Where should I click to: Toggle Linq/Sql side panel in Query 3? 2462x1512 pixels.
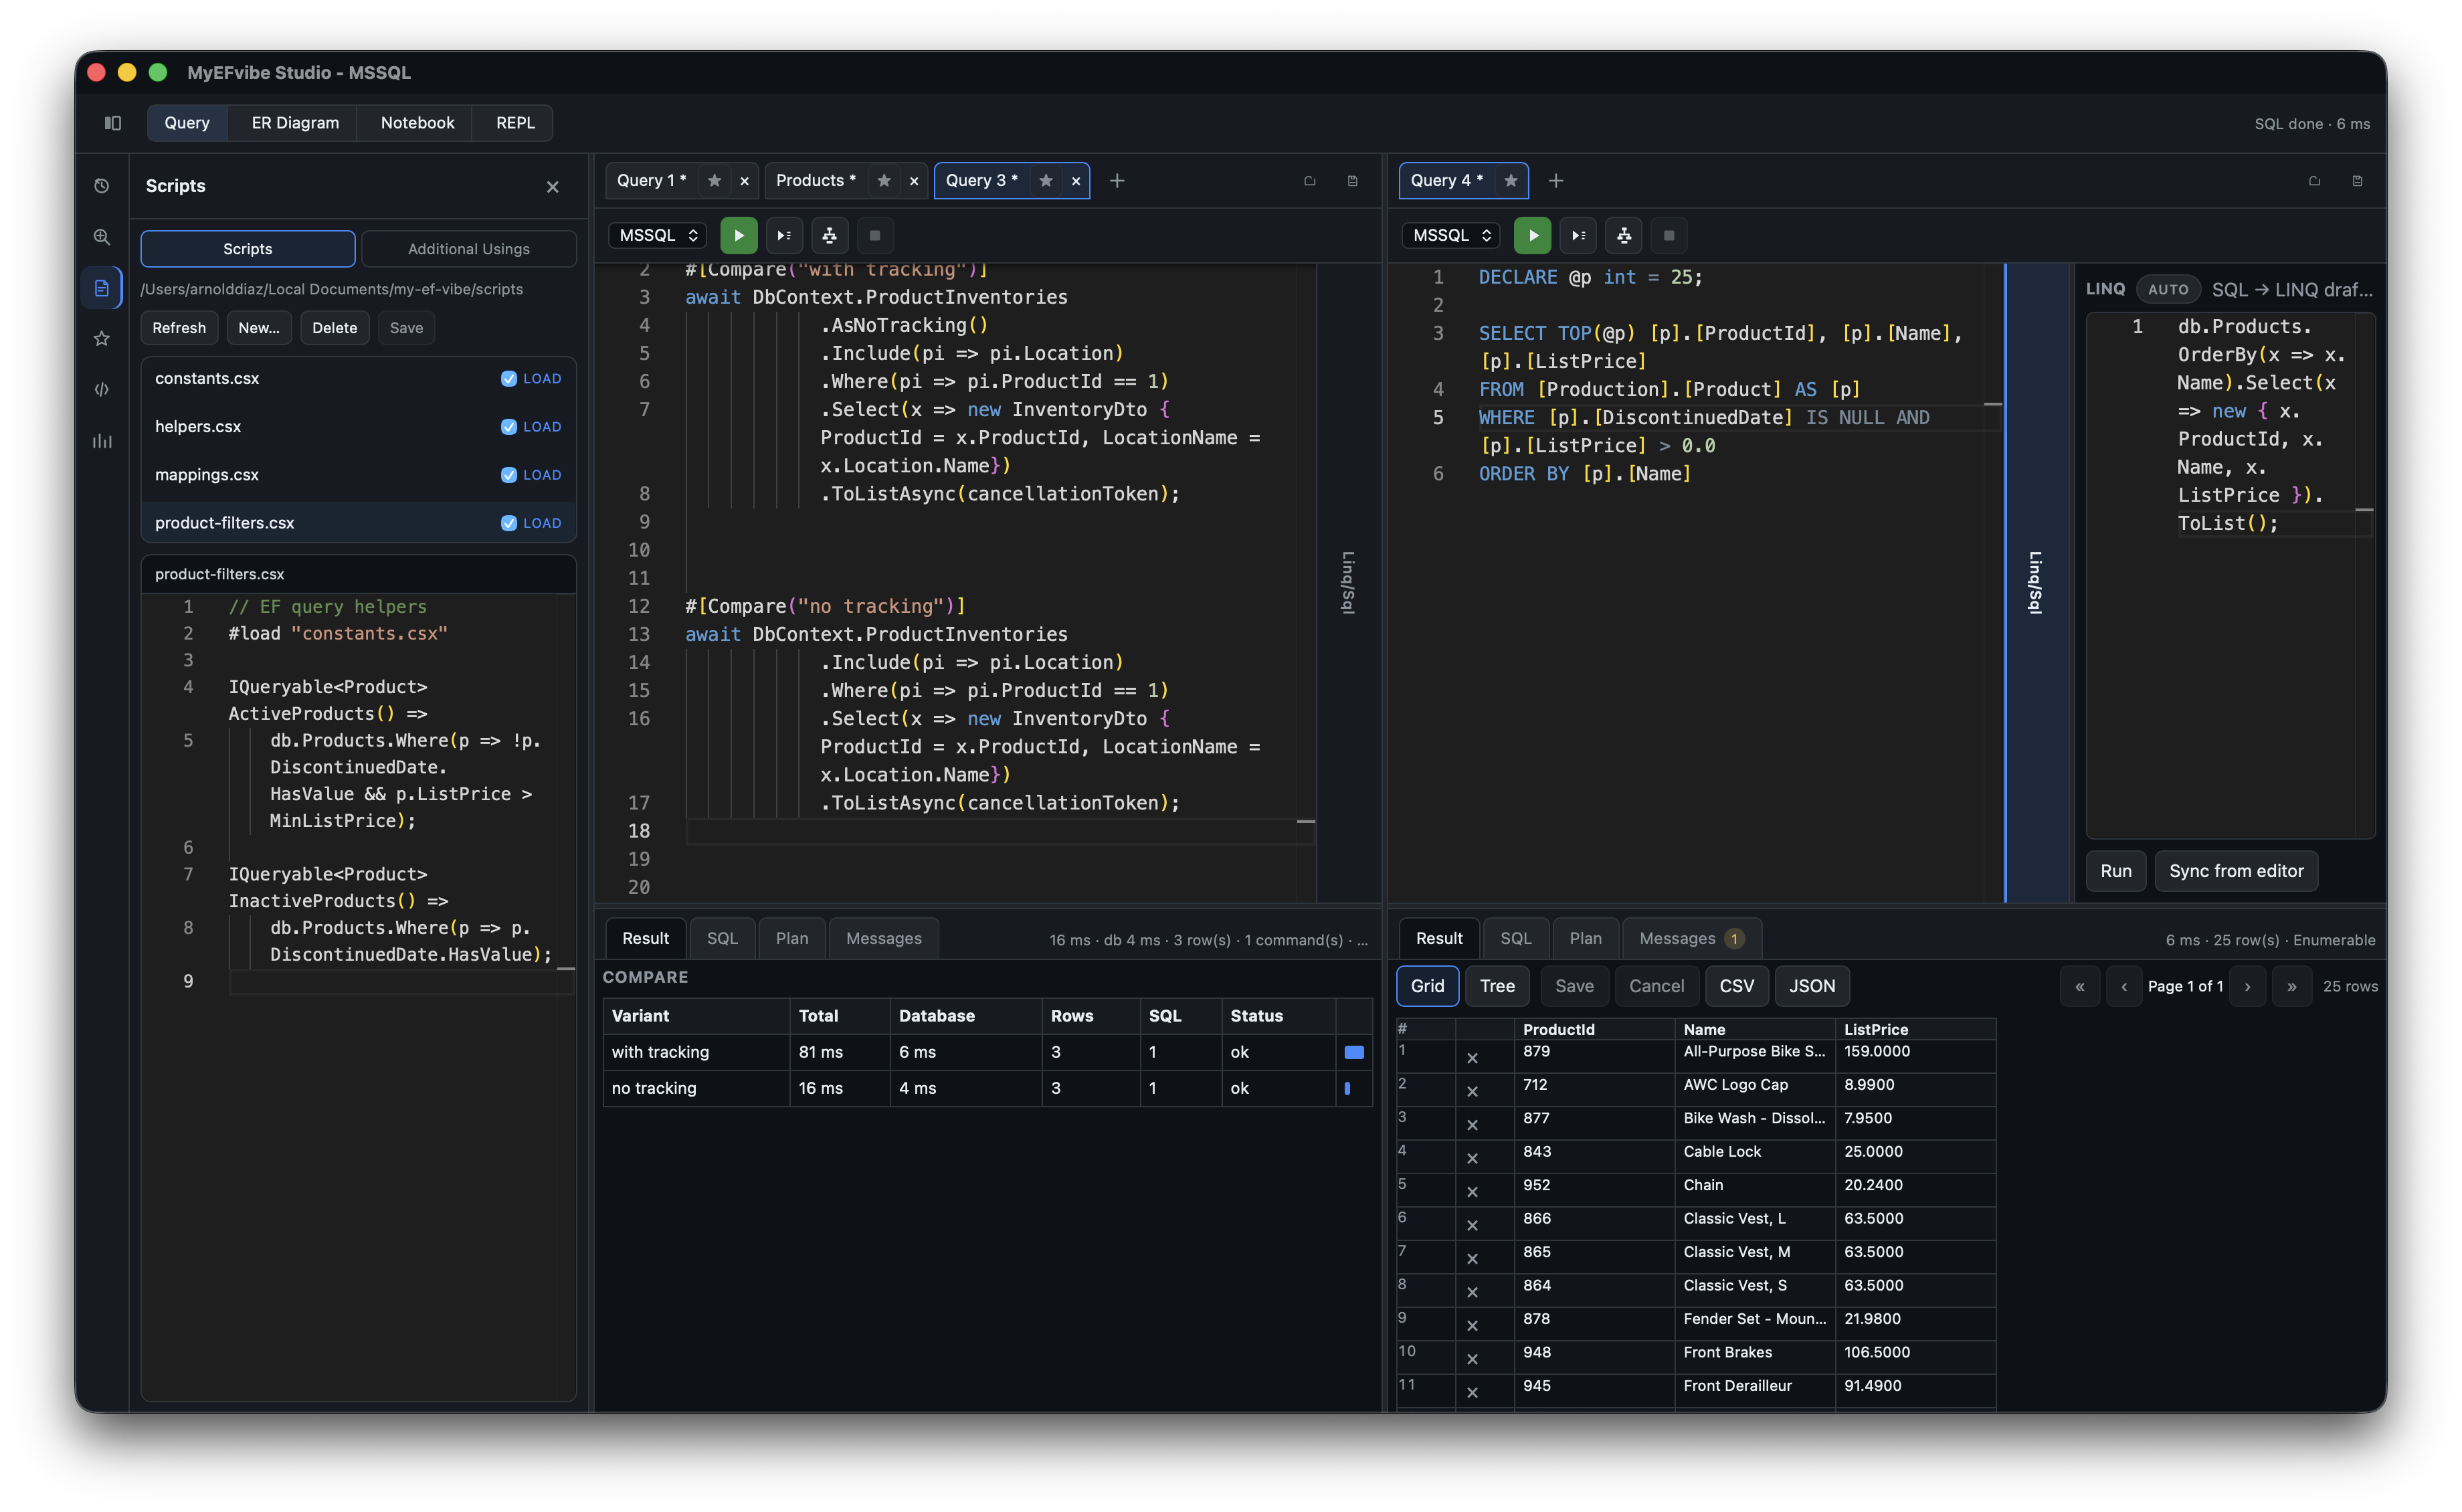pyautogui.click(x=1348, y=582)
